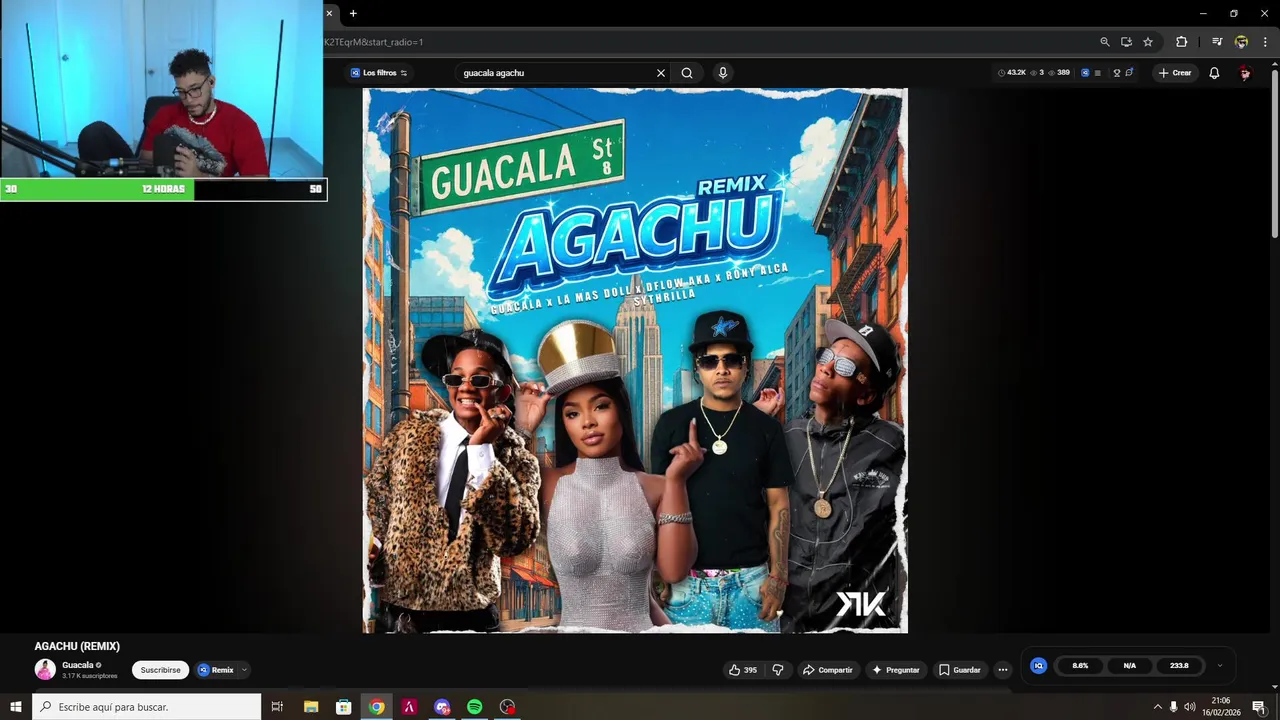Open OBS Studio from the taskbar

(507, 707)
